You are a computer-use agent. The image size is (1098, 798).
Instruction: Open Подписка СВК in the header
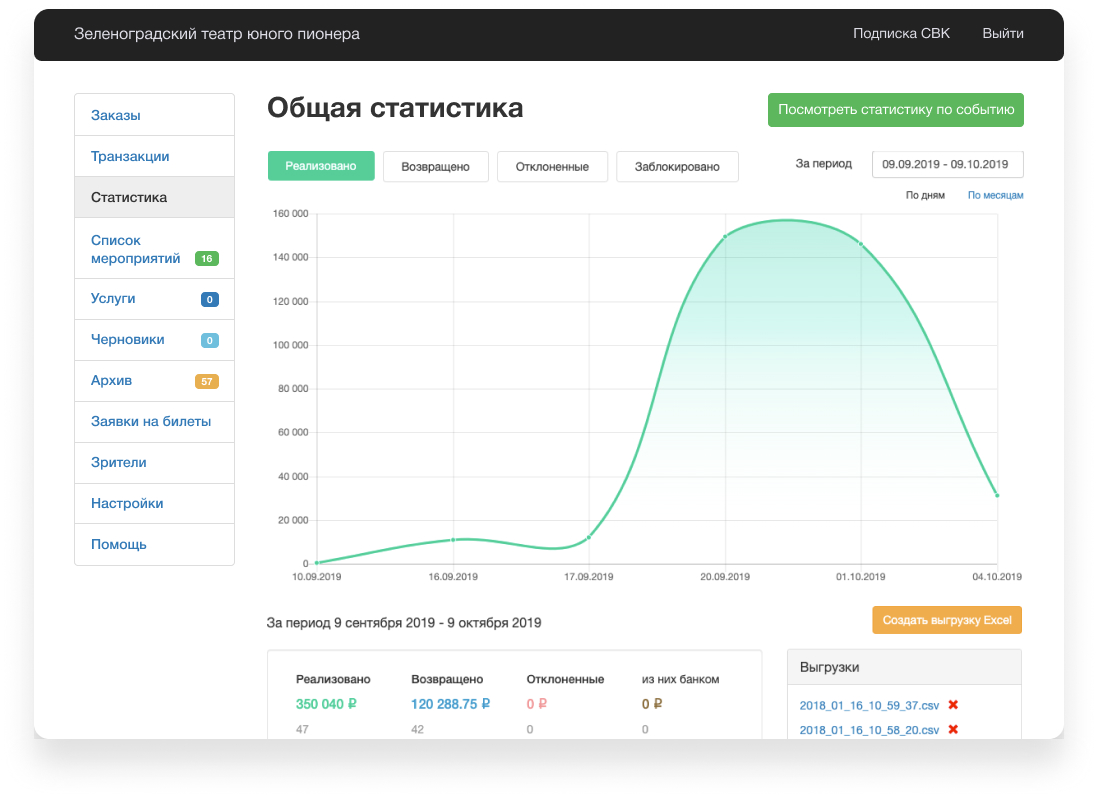pyautogui.click(x=901, y=34)
